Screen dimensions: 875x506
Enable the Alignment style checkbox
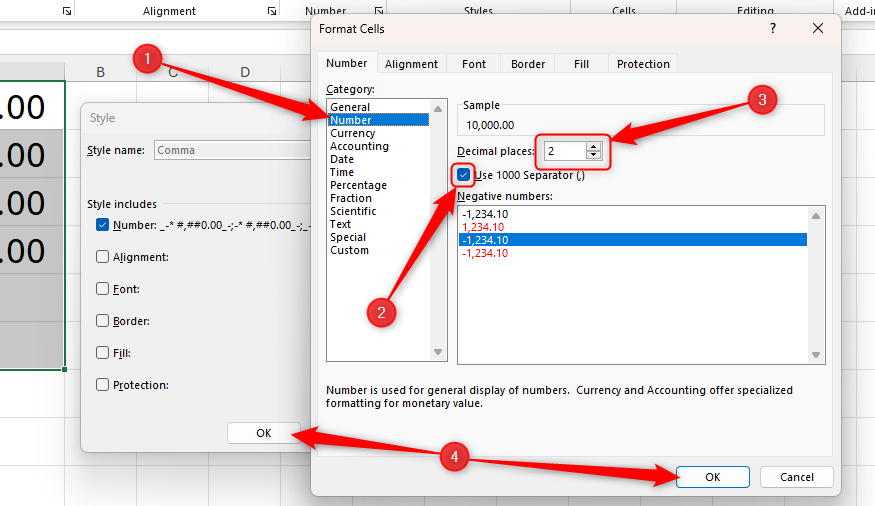102,257
